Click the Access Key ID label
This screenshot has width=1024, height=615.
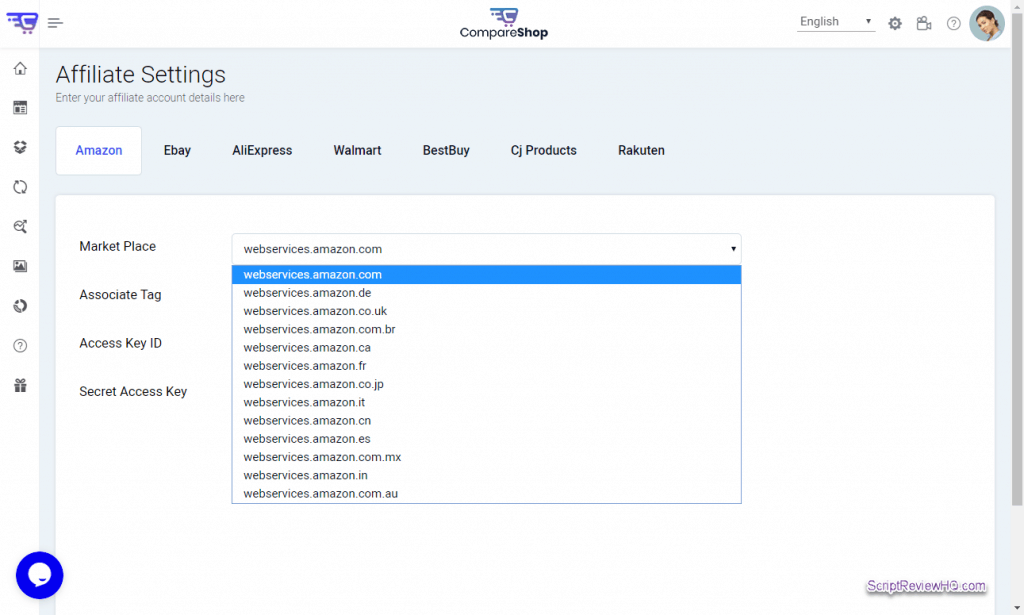click(120, 343)
